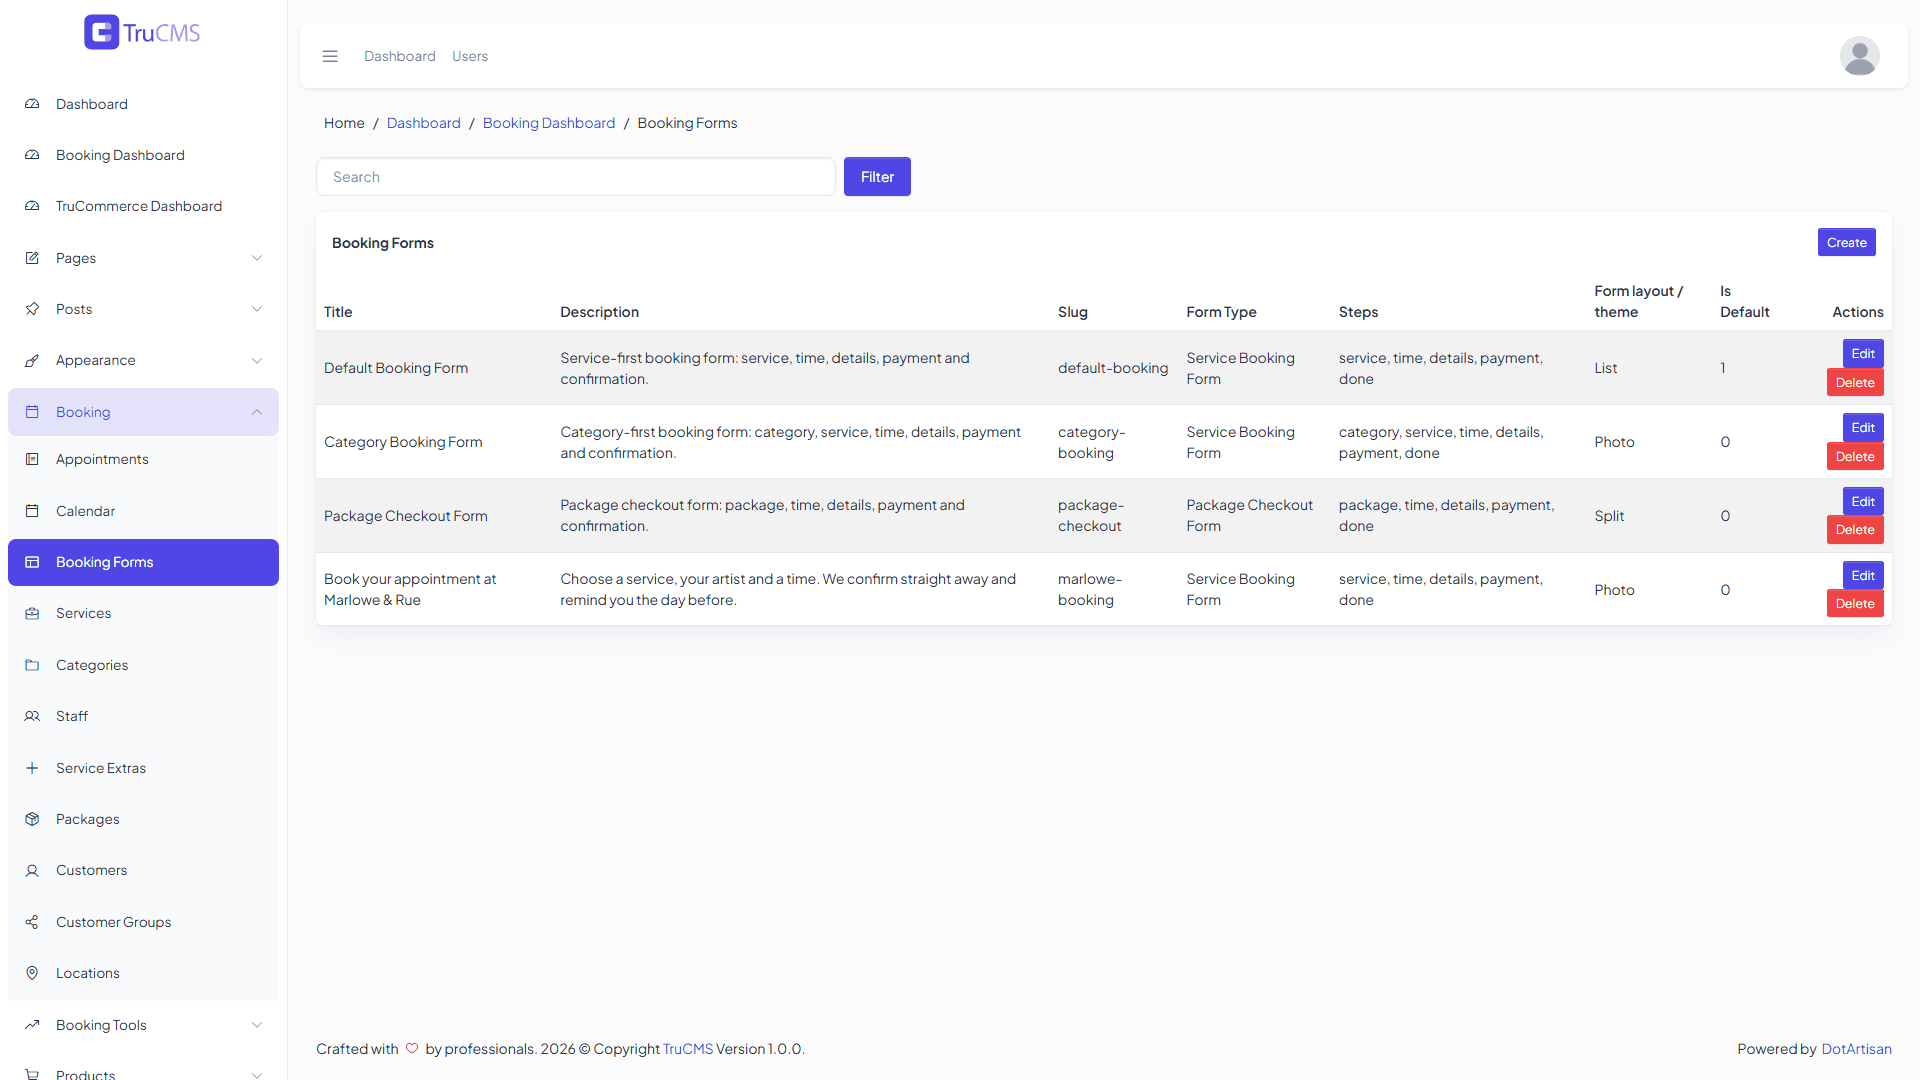This screenshot has width=1920, height=1080.
Task: Expand the Posts submenu chevron
Action: [x=257, y=309]
